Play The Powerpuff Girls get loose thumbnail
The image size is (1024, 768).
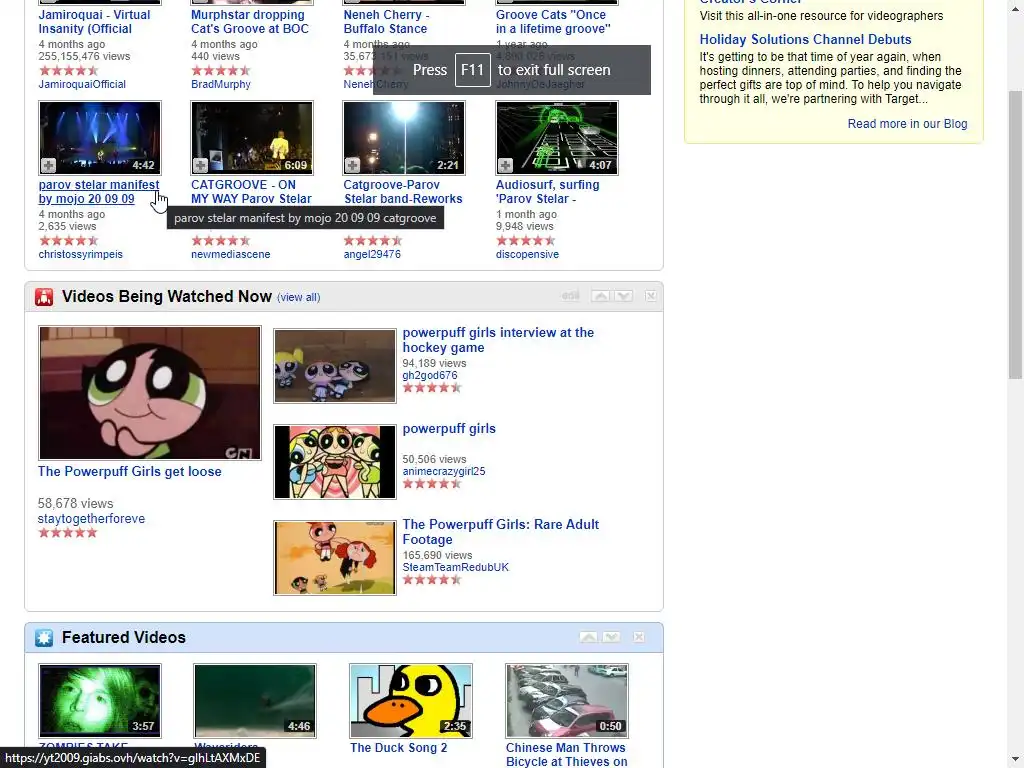(150, 393)
